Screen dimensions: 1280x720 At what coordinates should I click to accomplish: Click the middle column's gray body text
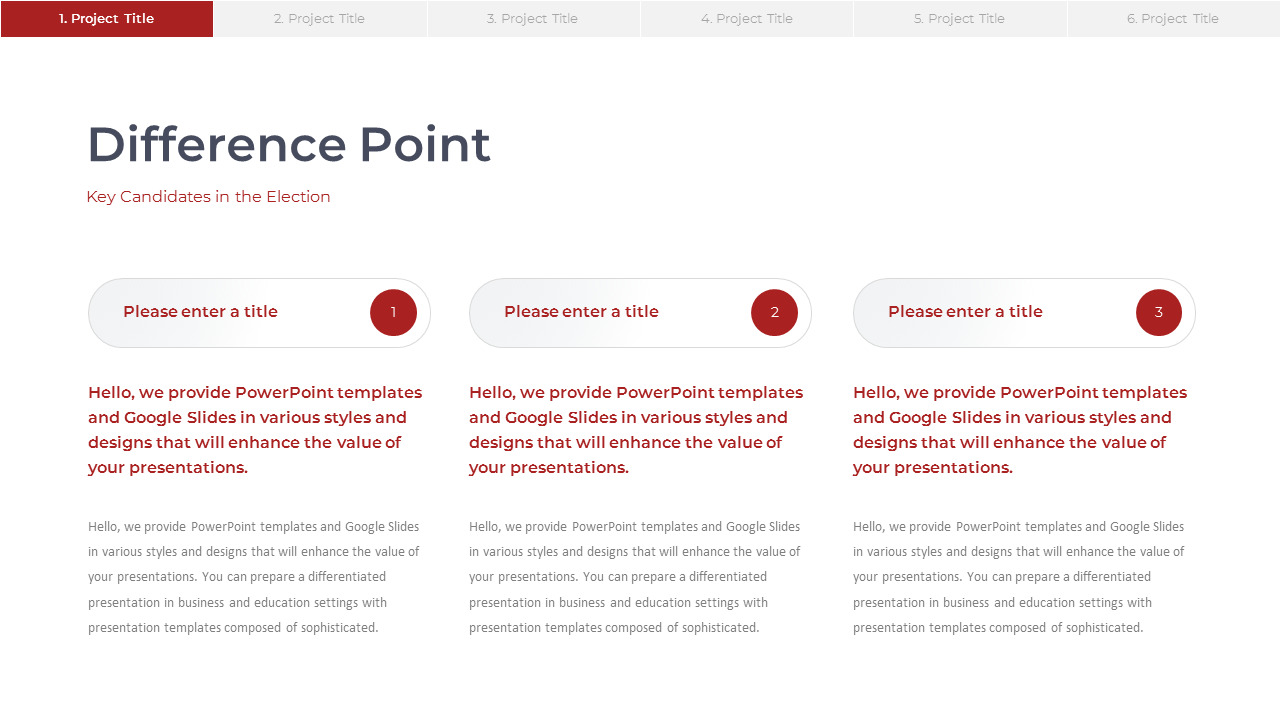pyautogui.click(x=635, y=577)
